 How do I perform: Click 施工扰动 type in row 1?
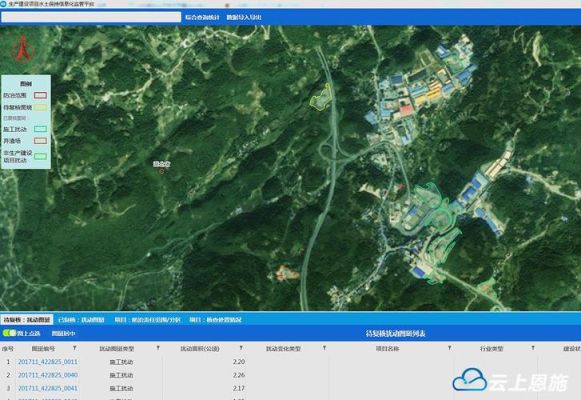click(x=121, y=362)
